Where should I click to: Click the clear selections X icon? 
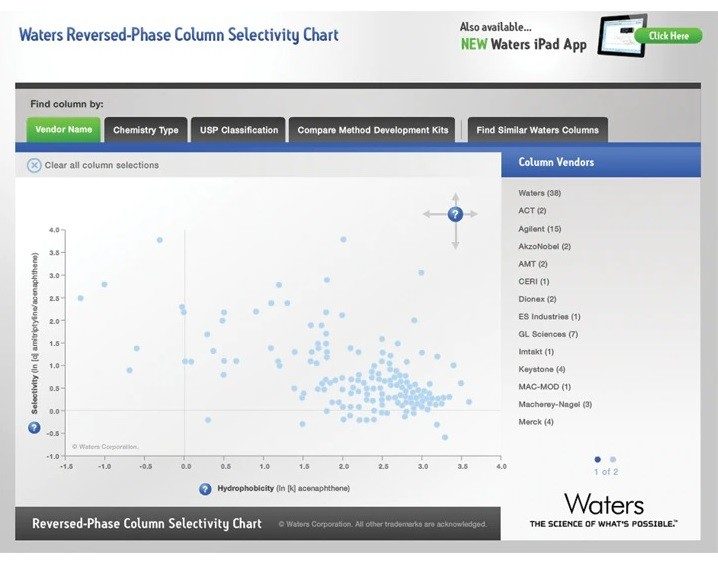click(34, 165)
